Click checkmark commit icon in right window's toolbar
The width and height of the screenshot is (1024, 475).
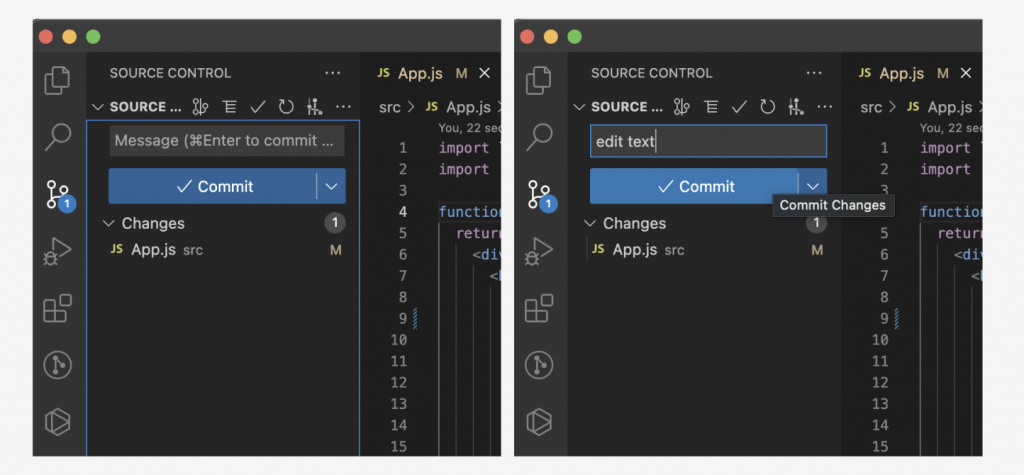[739, 107]
